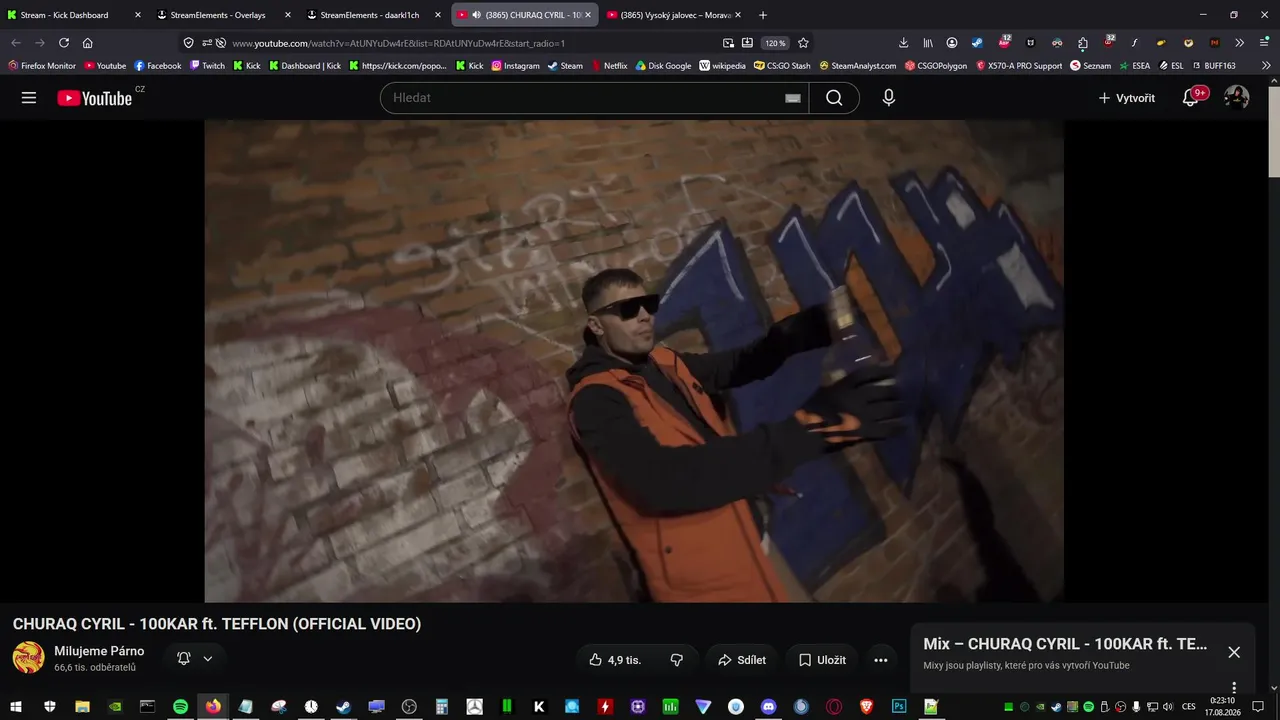This screenshot has height=720, width=1280.
Task: Close the Mix playlist panel
Action: click(x=1234, y=652)
